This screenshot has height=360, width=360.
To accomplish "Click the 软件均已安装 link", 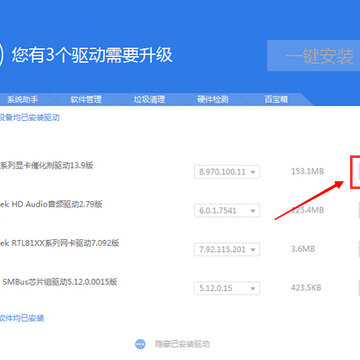I will point(22,318).
